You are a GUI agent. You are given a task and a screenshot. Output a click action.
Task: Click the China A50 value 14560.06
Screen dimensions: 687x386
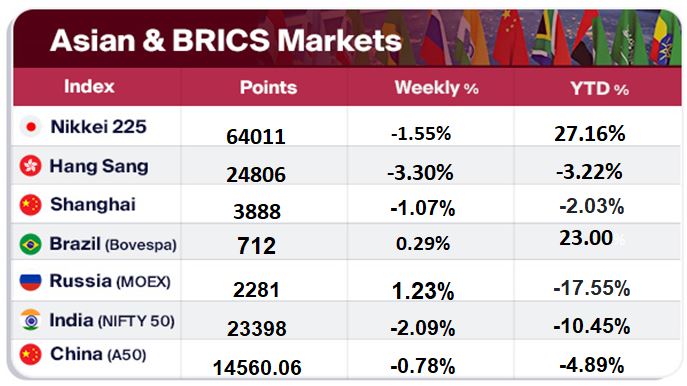click(257, 368)
